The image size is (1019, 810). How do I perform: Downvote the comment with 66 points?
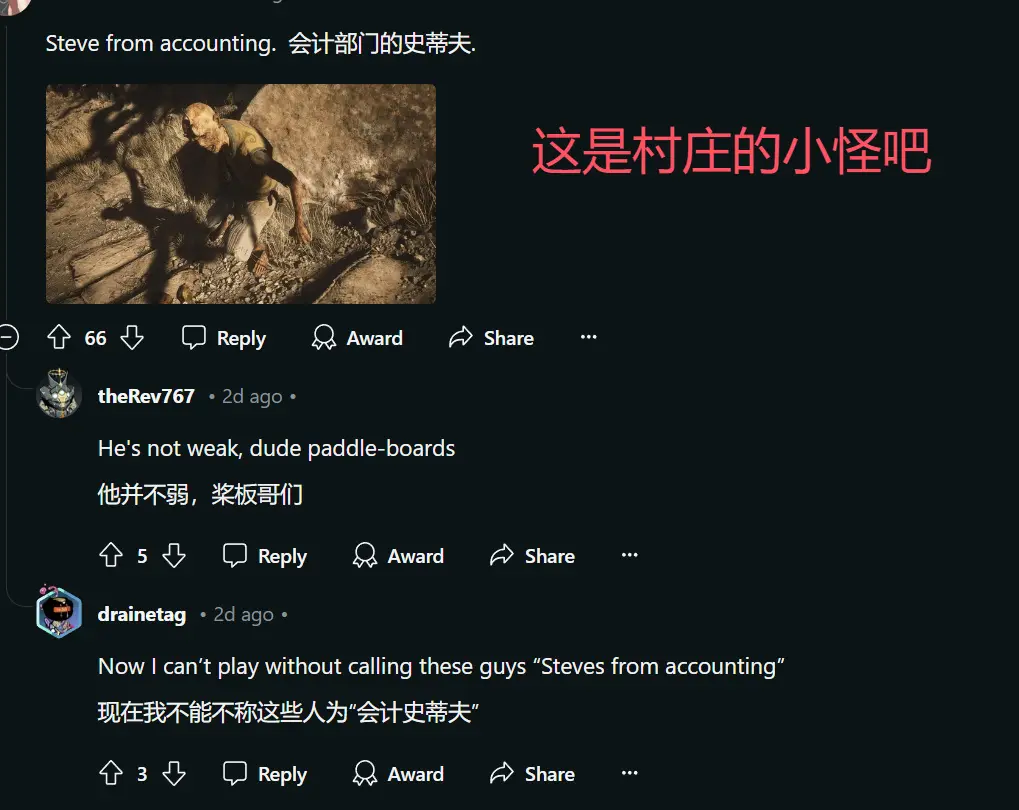tap(132, 337)
